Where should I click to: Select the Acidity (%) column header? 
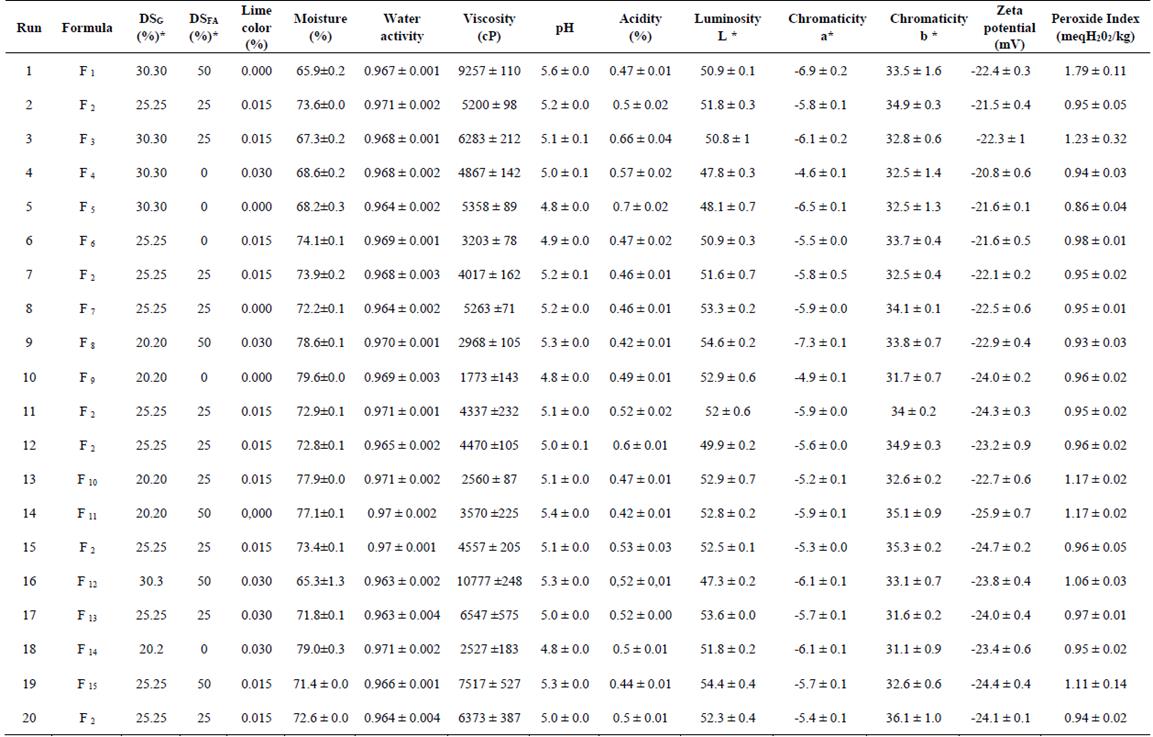[x=640, y=27]
